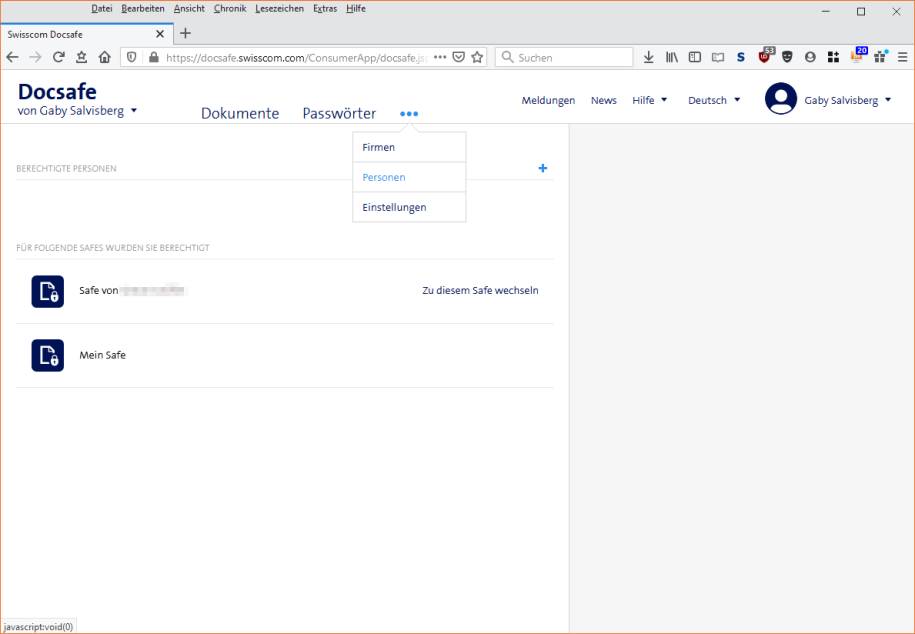Save page to Pocket icon

tap(459, 57)
